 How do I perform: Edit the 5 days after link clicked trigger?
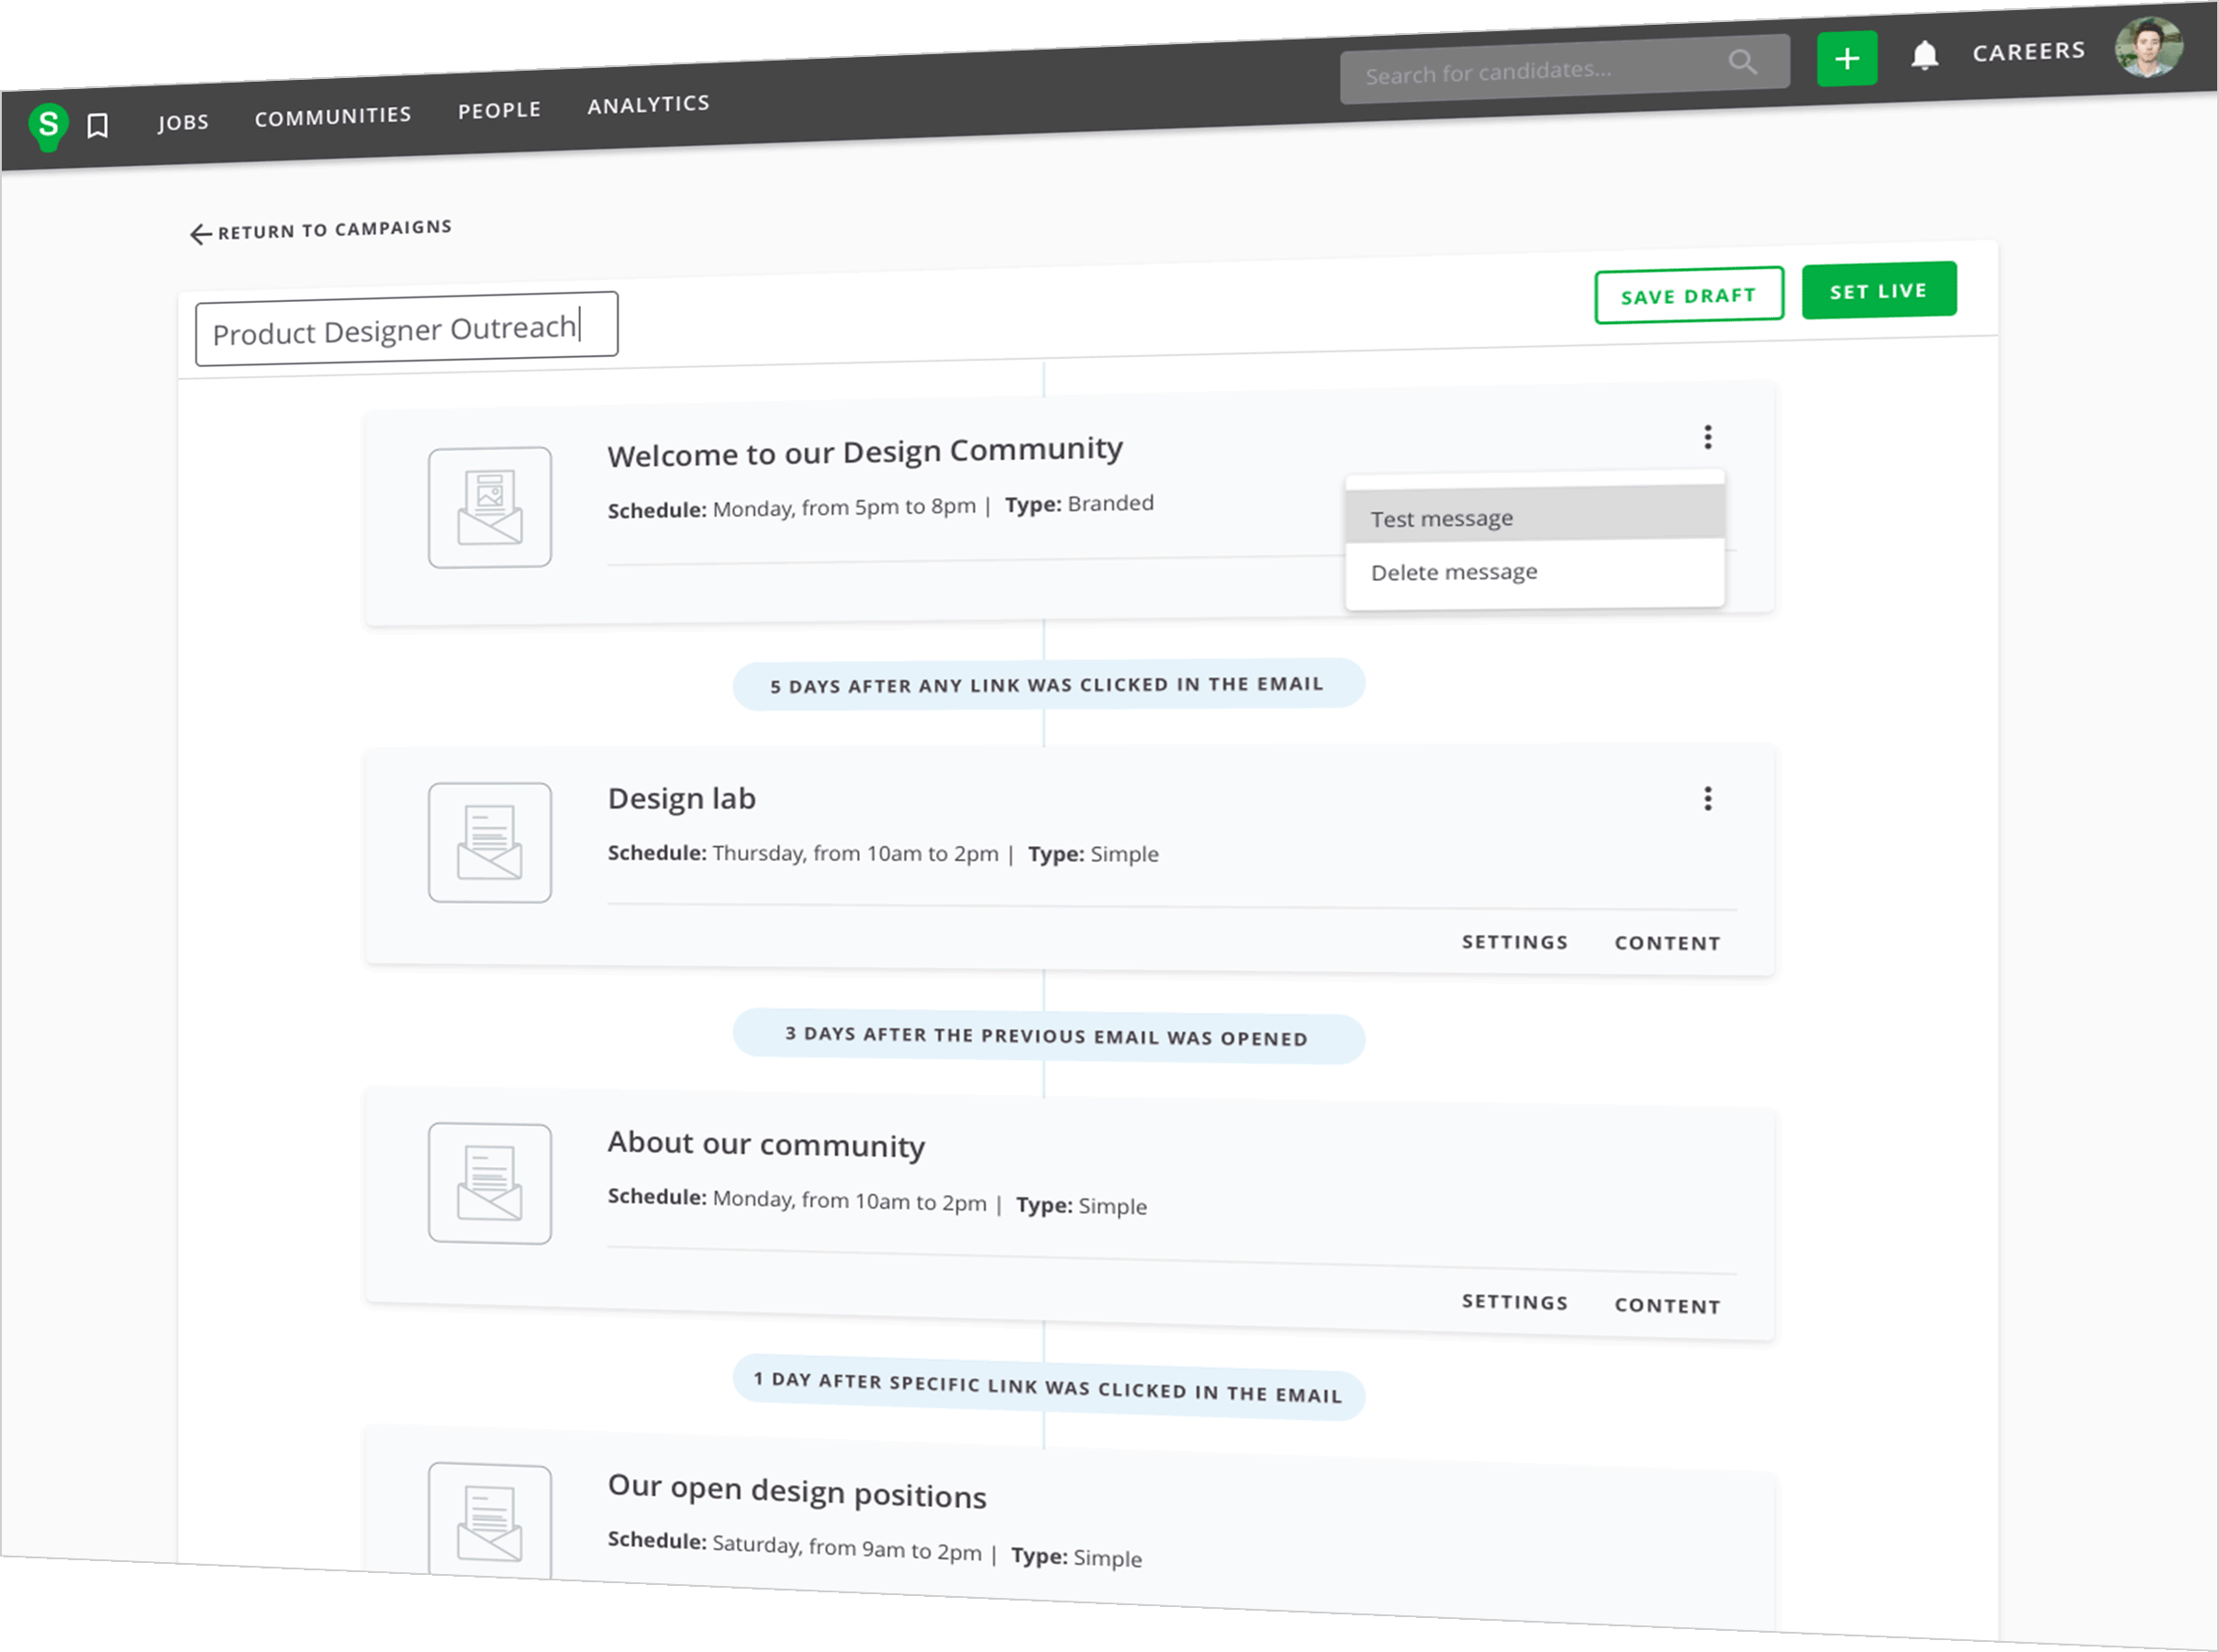(x=1047, y=684)
